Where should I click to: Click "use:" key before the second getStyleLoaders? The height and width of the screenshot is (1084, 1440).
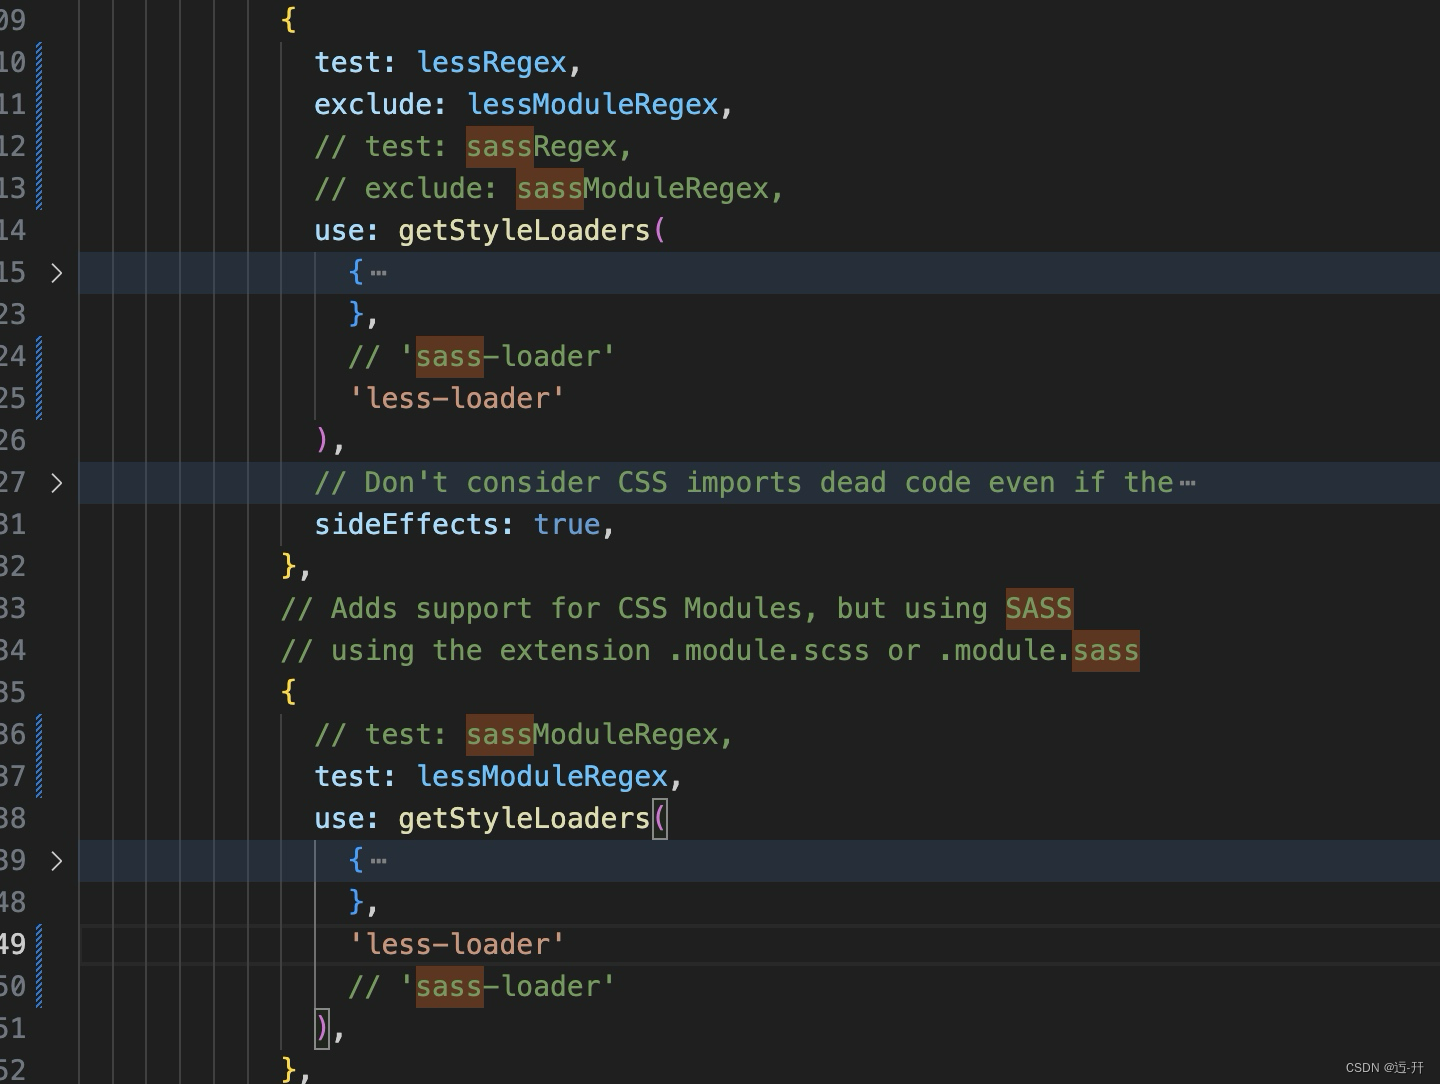(x=348, y=818)
